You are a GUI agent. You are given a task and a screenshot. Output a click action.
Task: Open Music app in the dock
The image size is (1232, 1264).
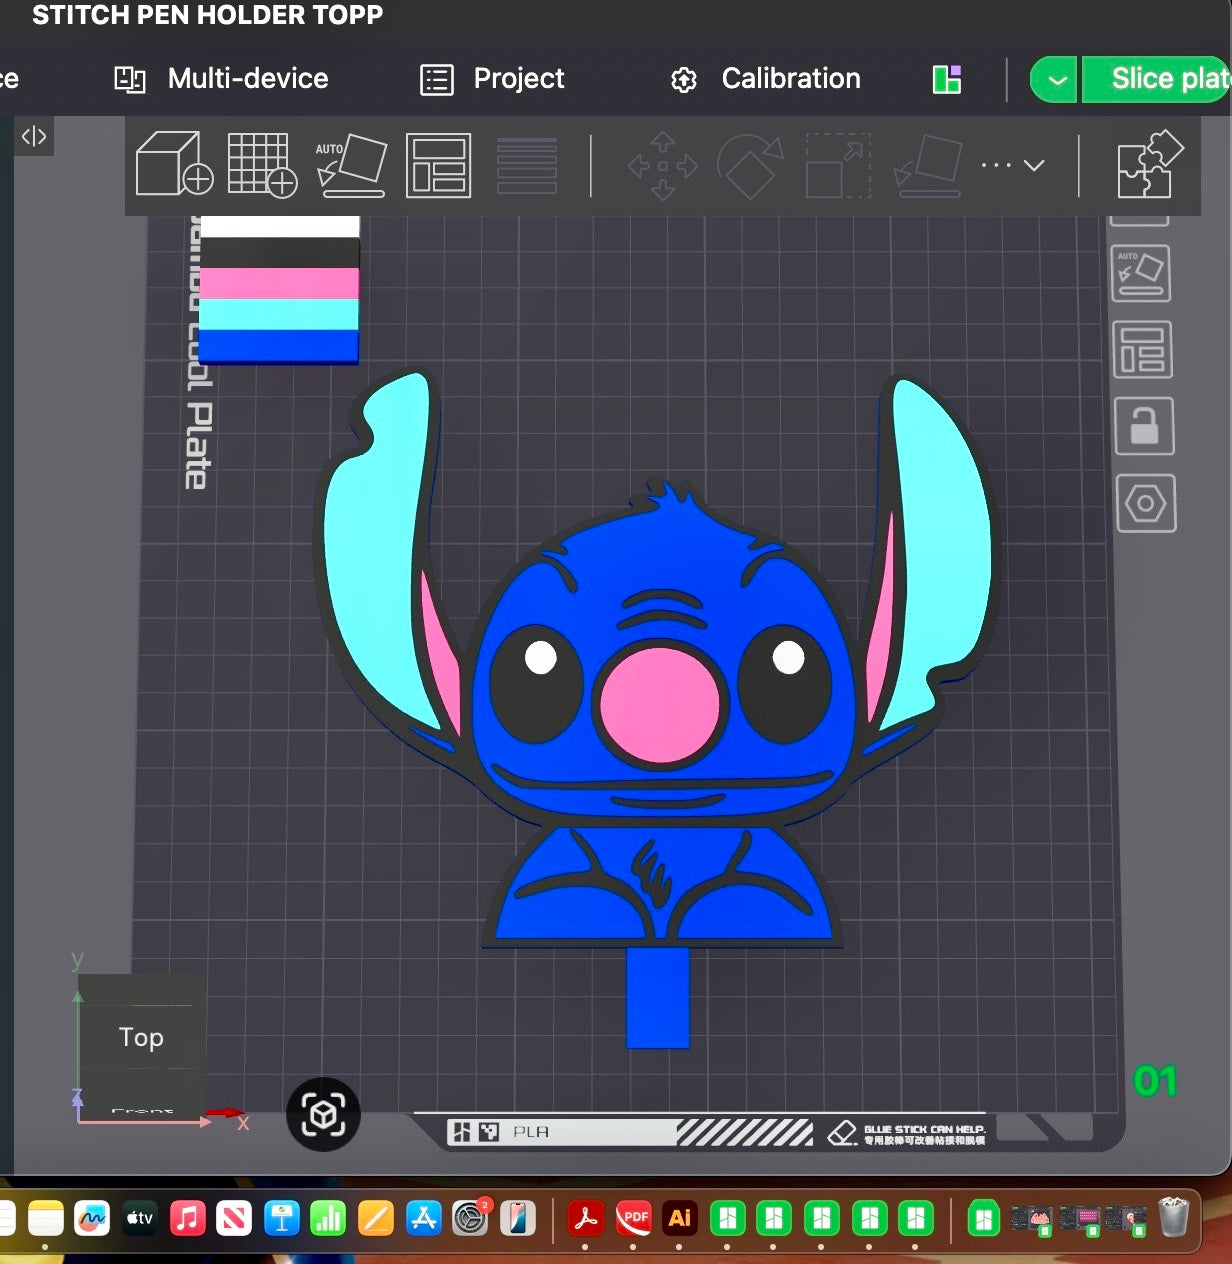(187, 1218)
